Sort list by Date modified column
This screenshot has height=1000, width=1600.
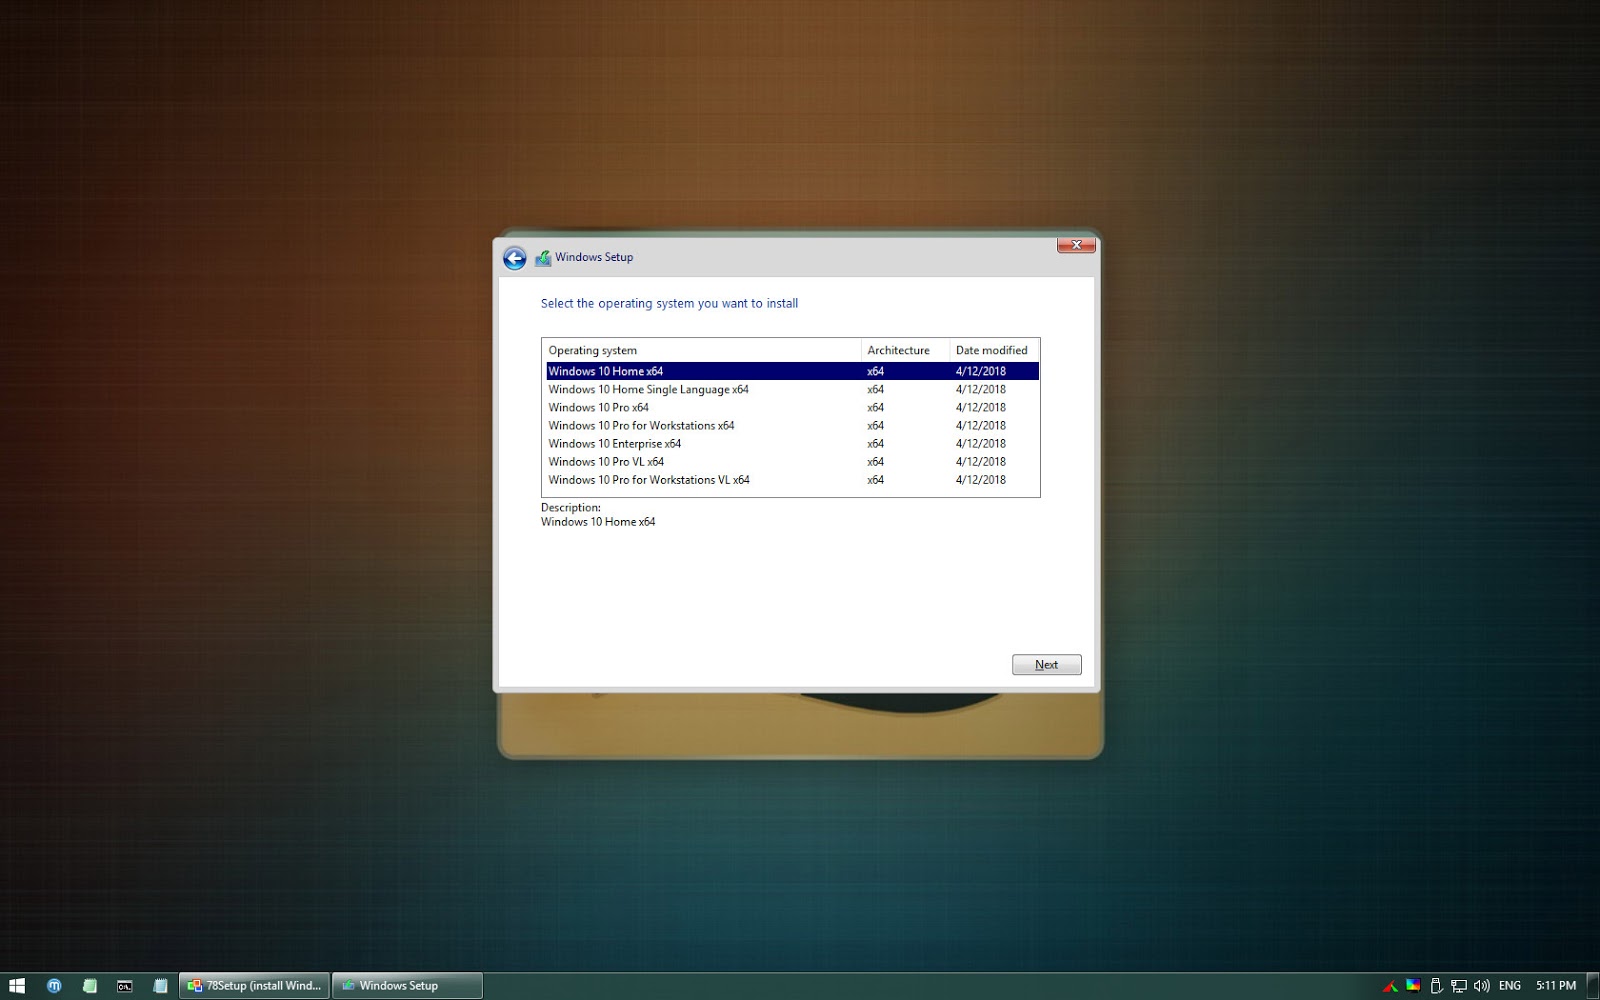coord(991,350)
